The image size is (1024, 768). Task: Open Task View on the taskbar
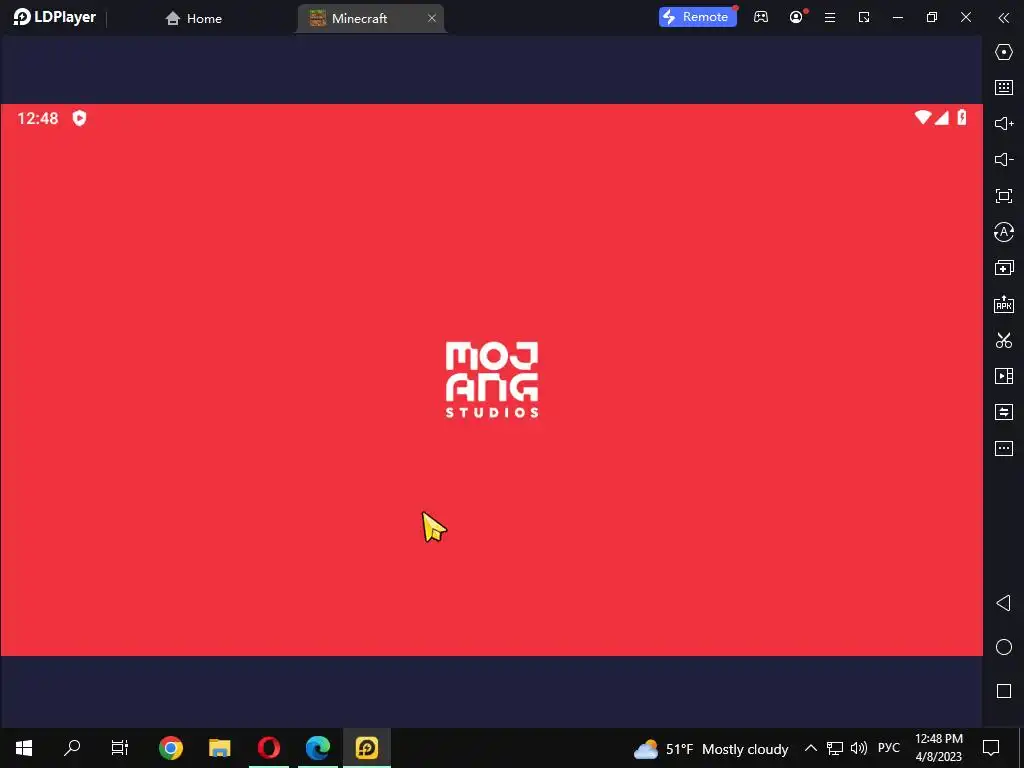pos(120,748)
